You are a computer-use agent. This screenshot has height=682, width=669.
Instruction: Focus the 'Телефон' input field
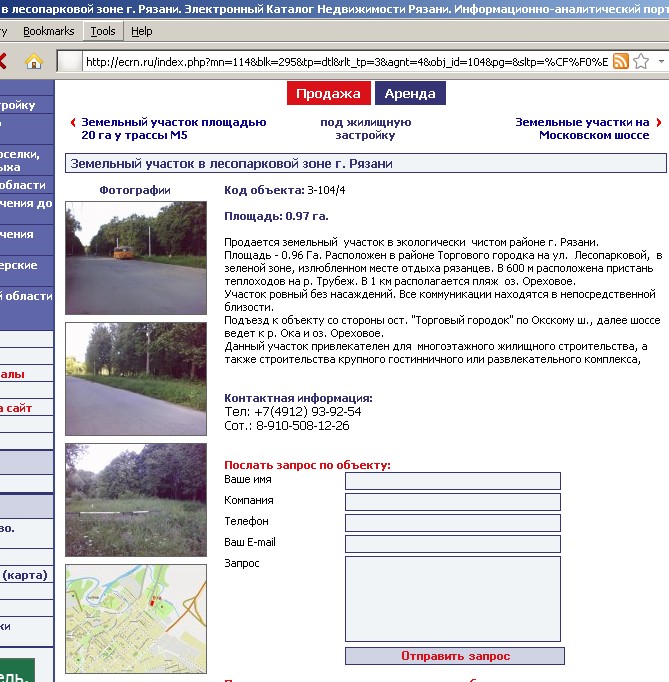pyautogui.click(x=452, y=523)
